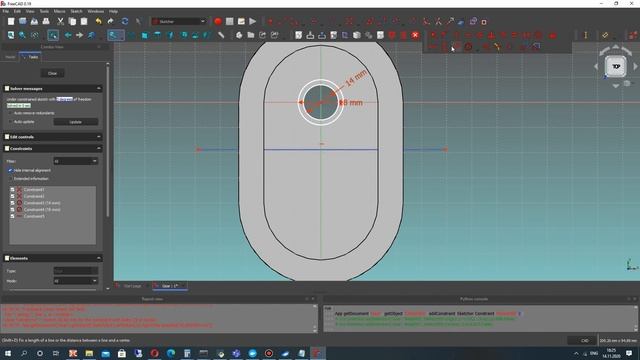Click the Elements Type input field
Image resolution: width=640 pixels, height=360 pixels.
pos(76,271)
